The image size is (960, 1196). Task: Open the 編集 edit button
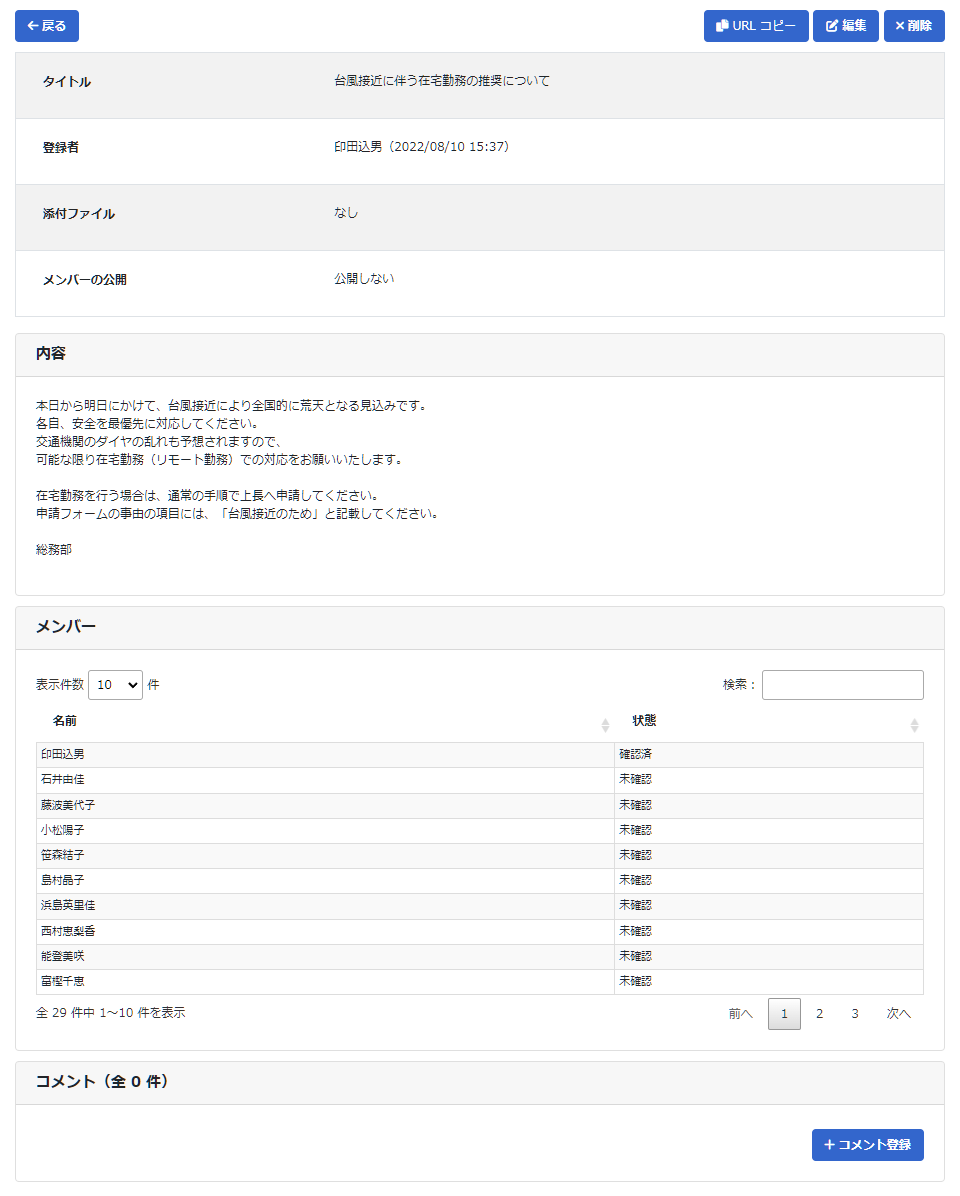845,26
